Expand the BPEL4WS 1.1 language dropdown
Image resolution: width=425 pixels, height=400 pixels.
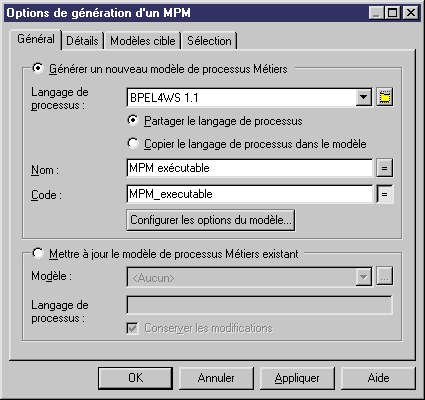point(363,97)
